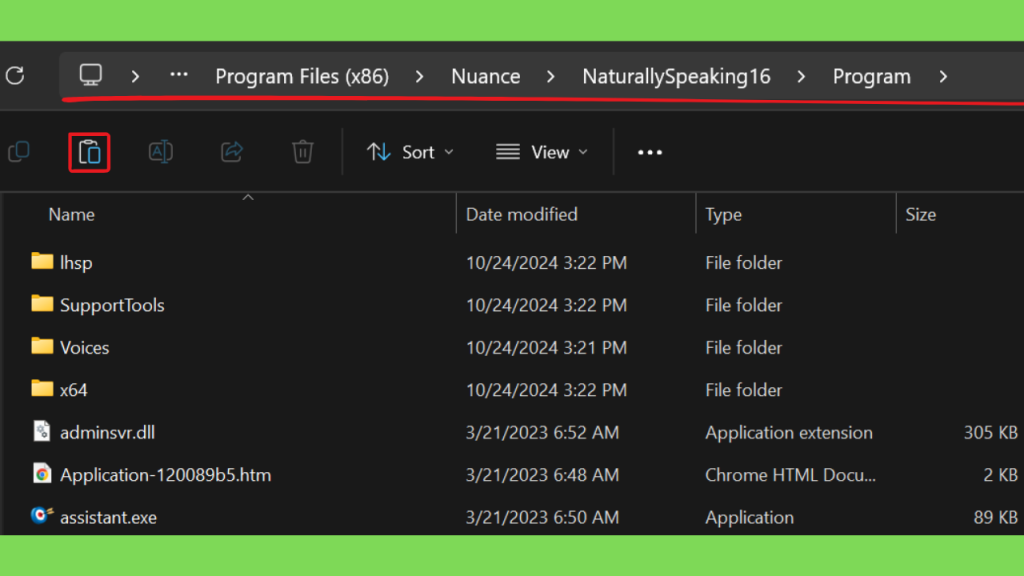Select the lhsp folder name

coord(76,263)
